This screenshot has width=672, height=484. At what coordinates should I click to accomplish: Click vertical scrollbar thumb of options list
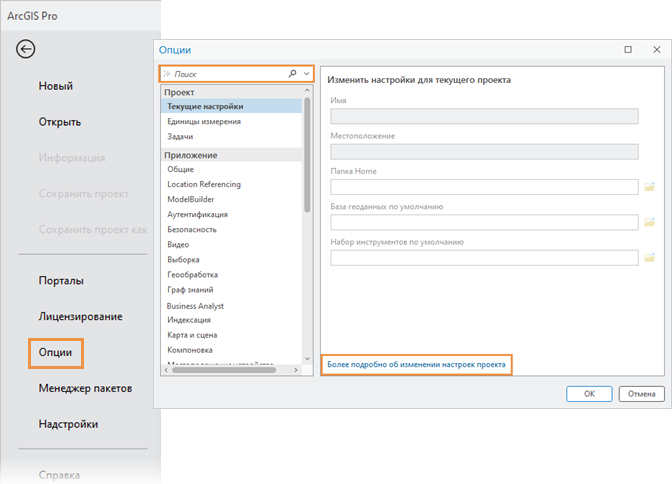pyautogui.click(x=307, y=155)
